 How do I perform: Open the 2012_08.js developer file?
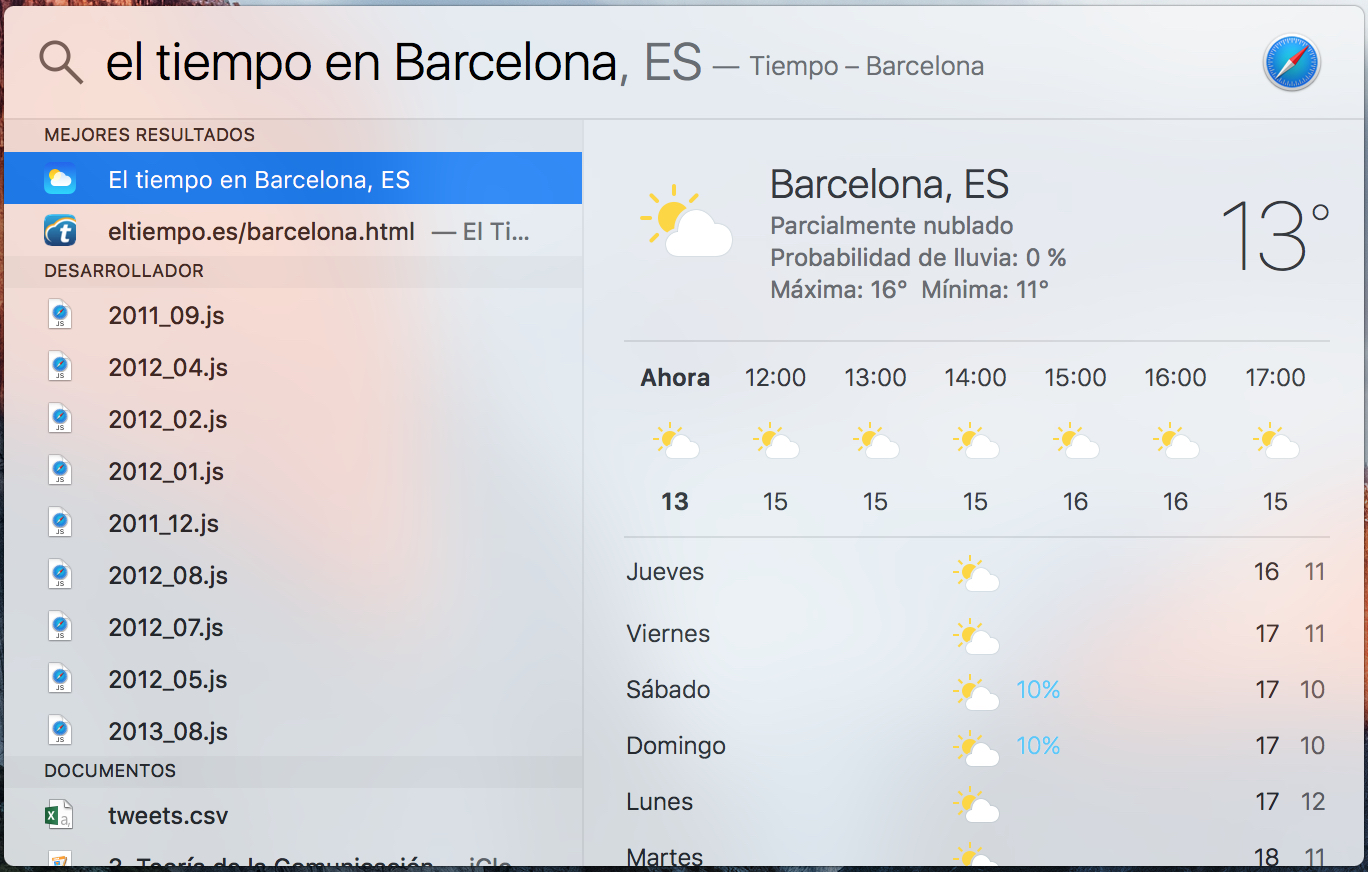(x=293, y=575)
